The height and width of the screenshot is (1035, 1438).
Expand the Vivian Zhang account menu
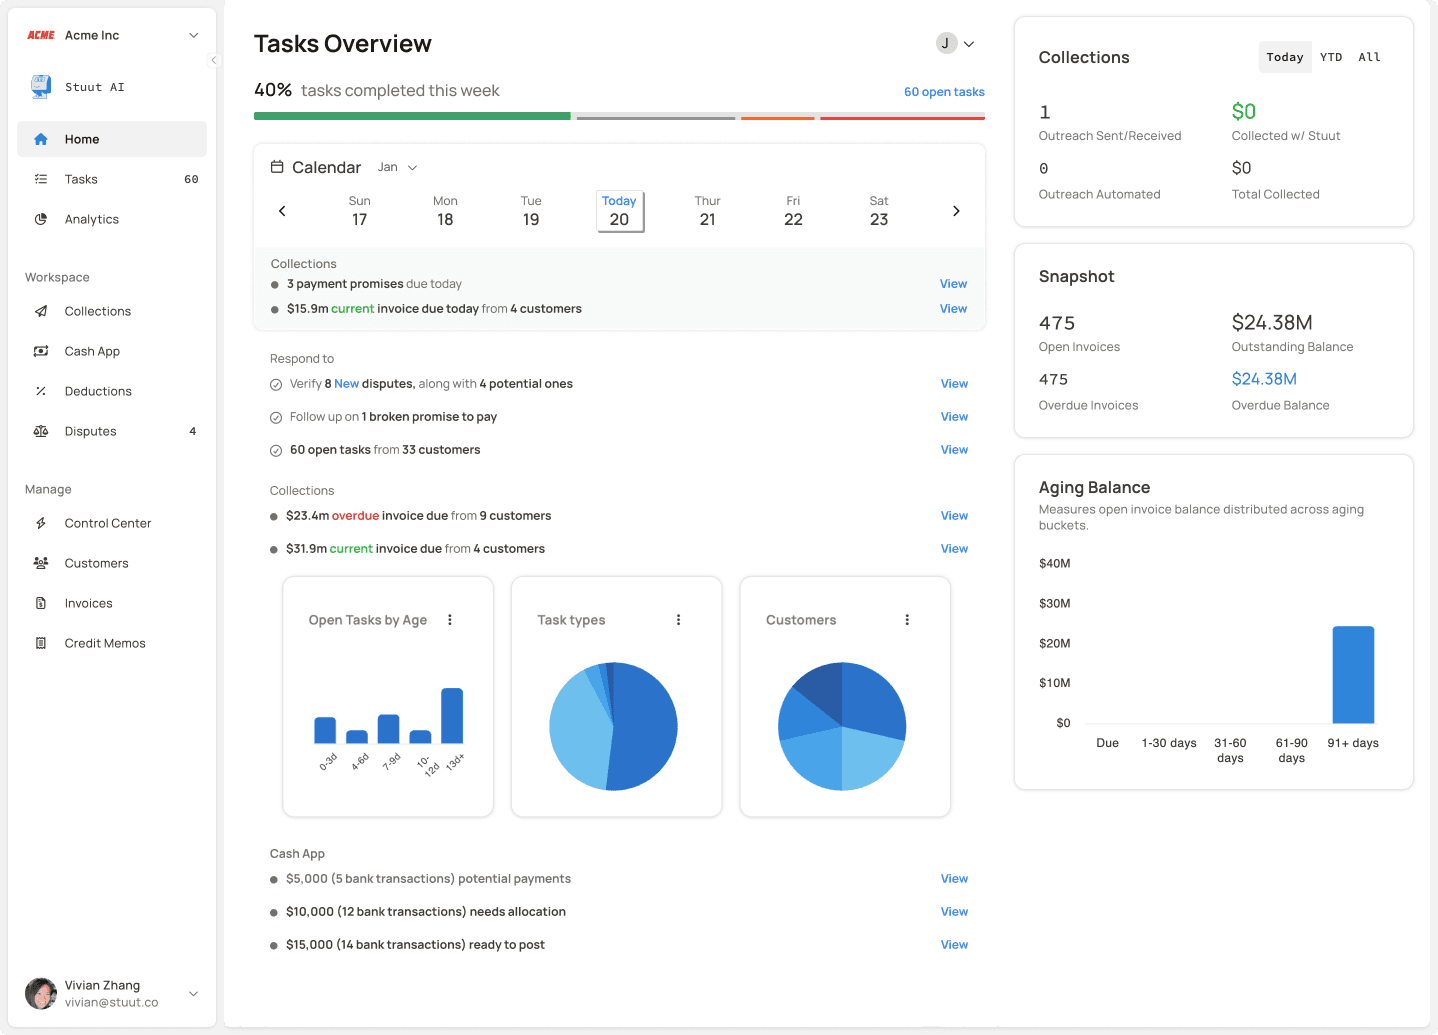(x=193, y=993)
